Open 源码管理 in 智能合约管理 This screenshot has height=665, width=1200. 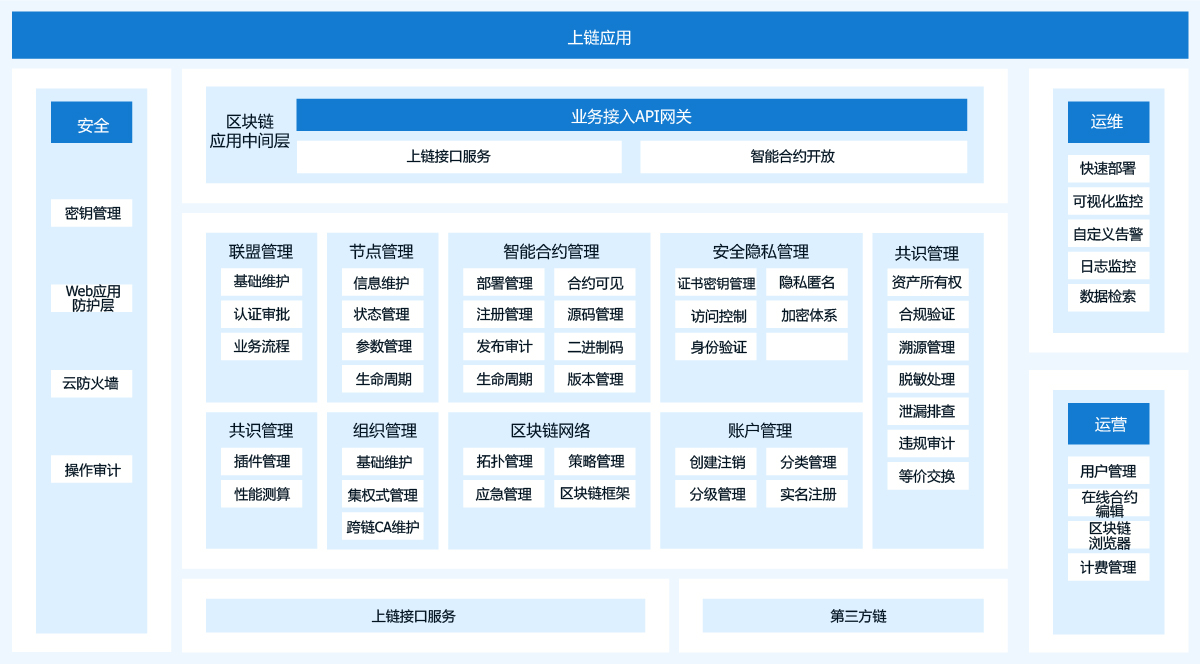coord(595,314)
